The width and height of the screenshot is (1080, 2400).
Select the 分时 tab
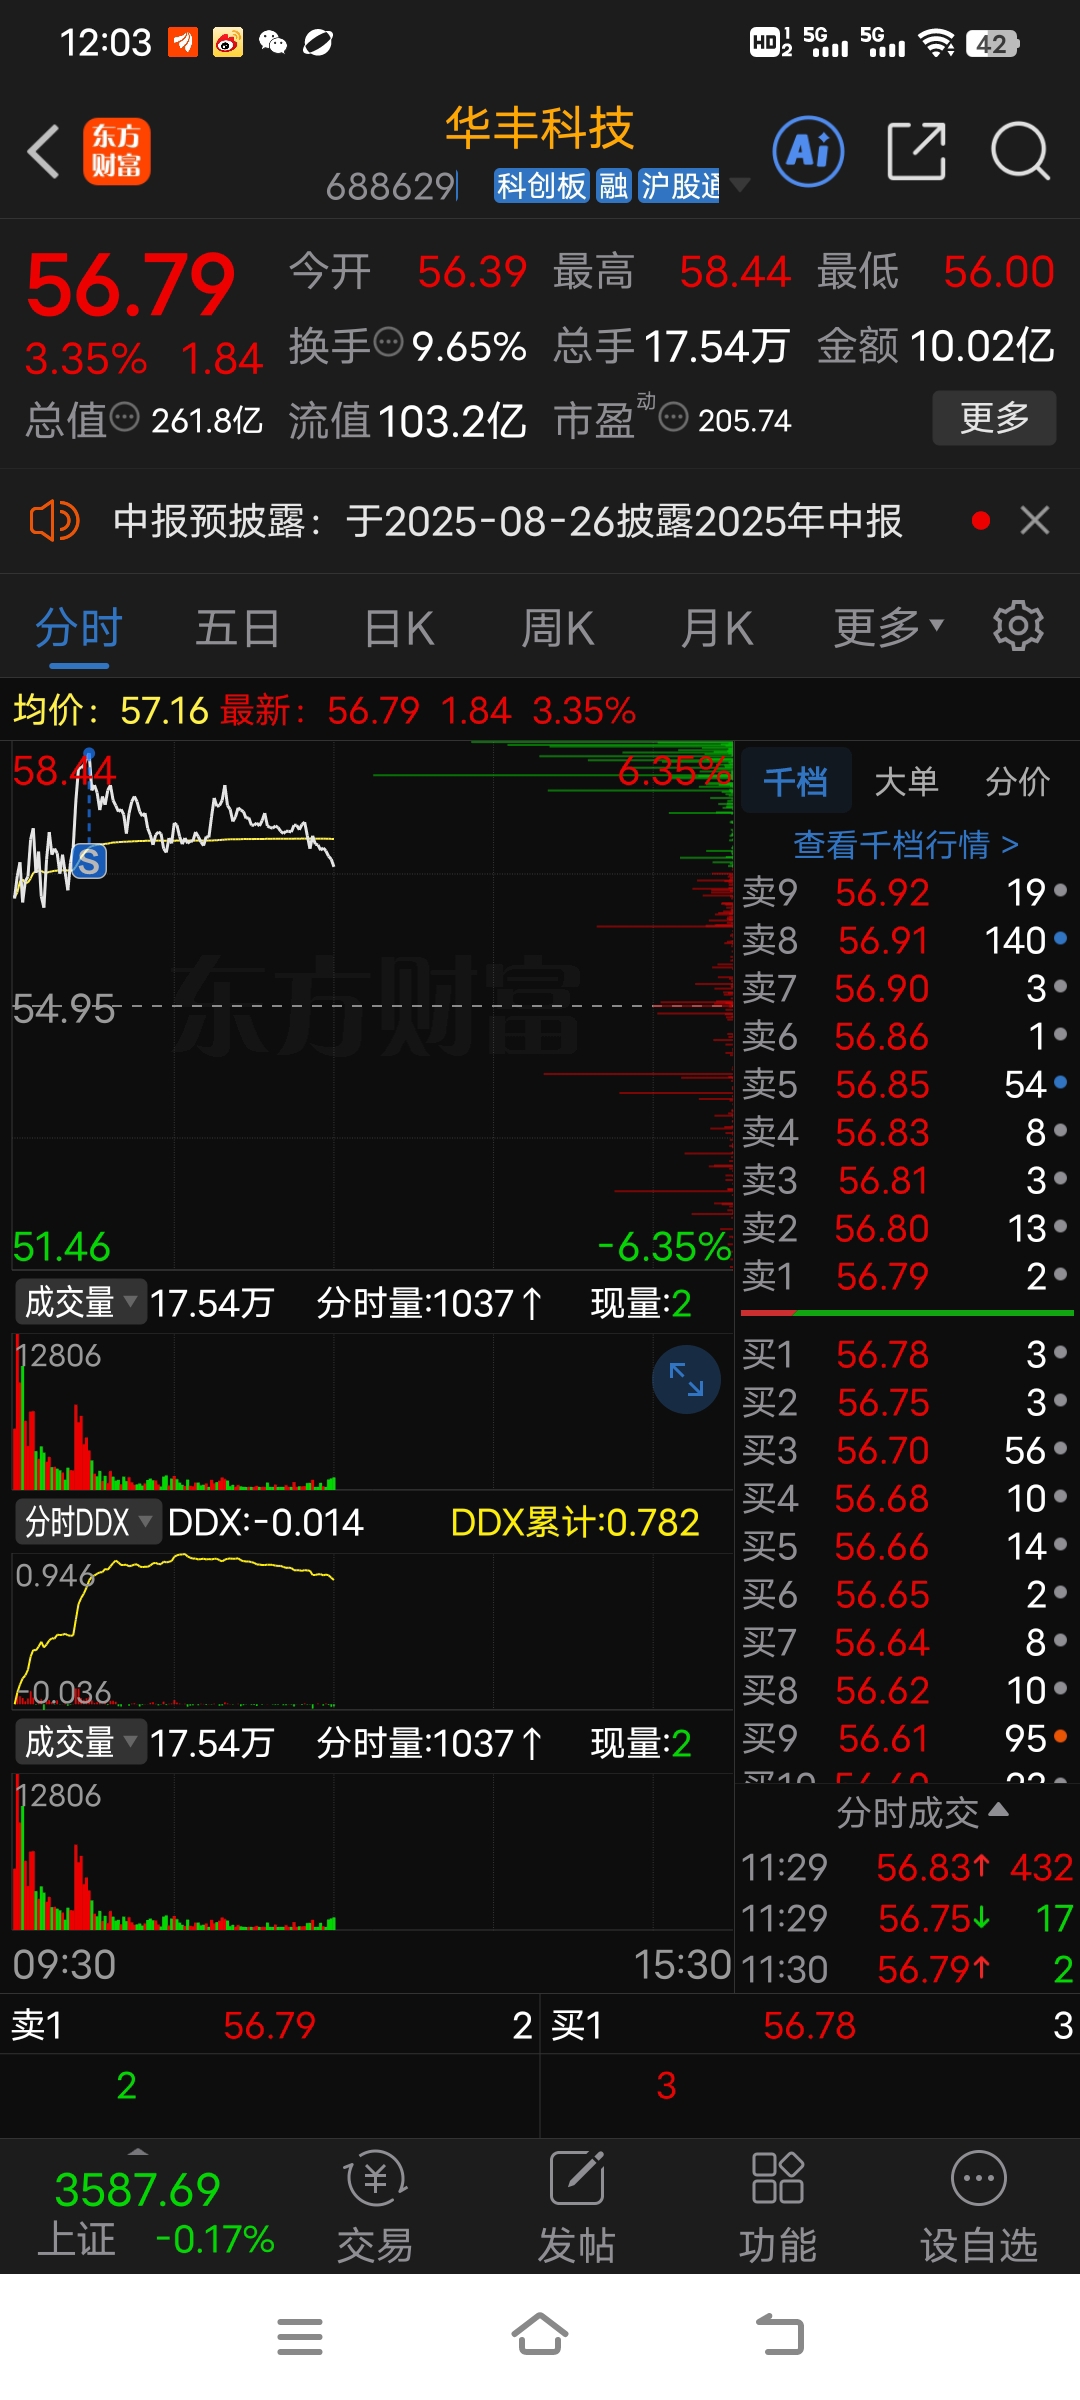[x=79, y=628]
